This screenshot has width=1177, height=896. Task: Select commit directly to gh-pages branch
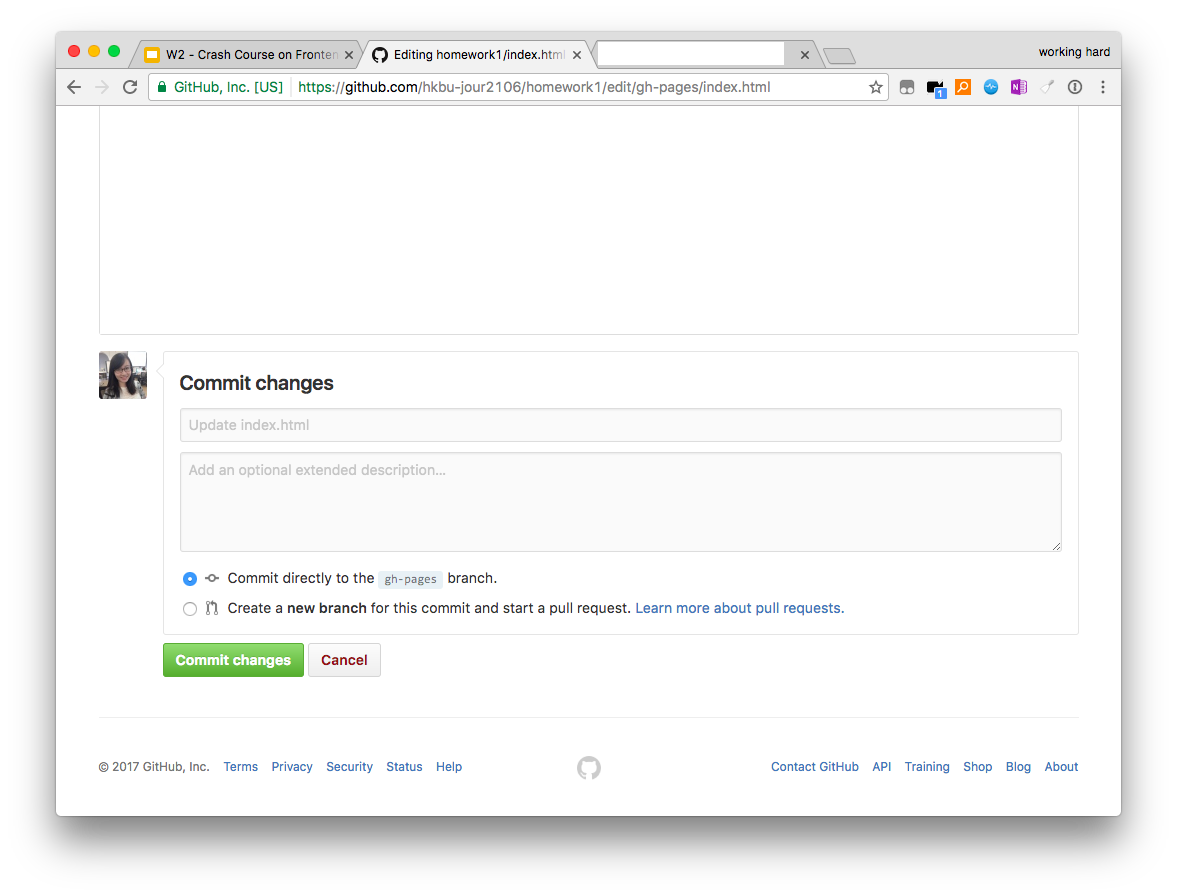[190, 579]
